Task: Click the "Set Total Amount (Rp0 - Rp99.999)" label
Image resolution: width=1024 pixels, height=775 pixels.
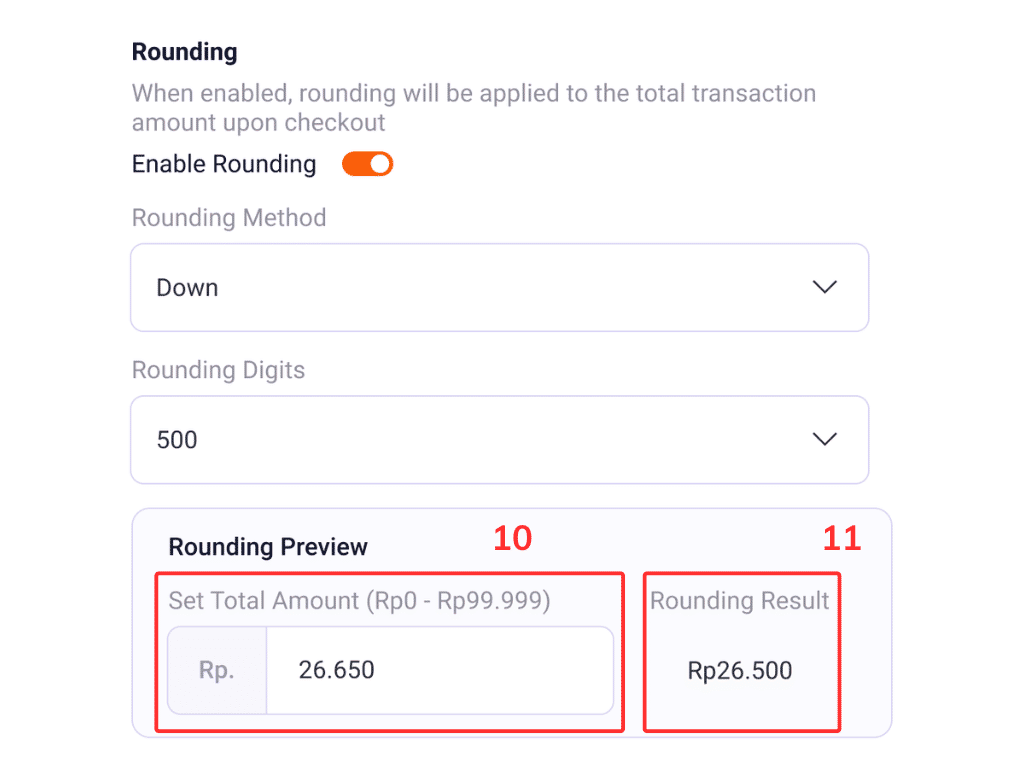Action: (x=359, y=601)
